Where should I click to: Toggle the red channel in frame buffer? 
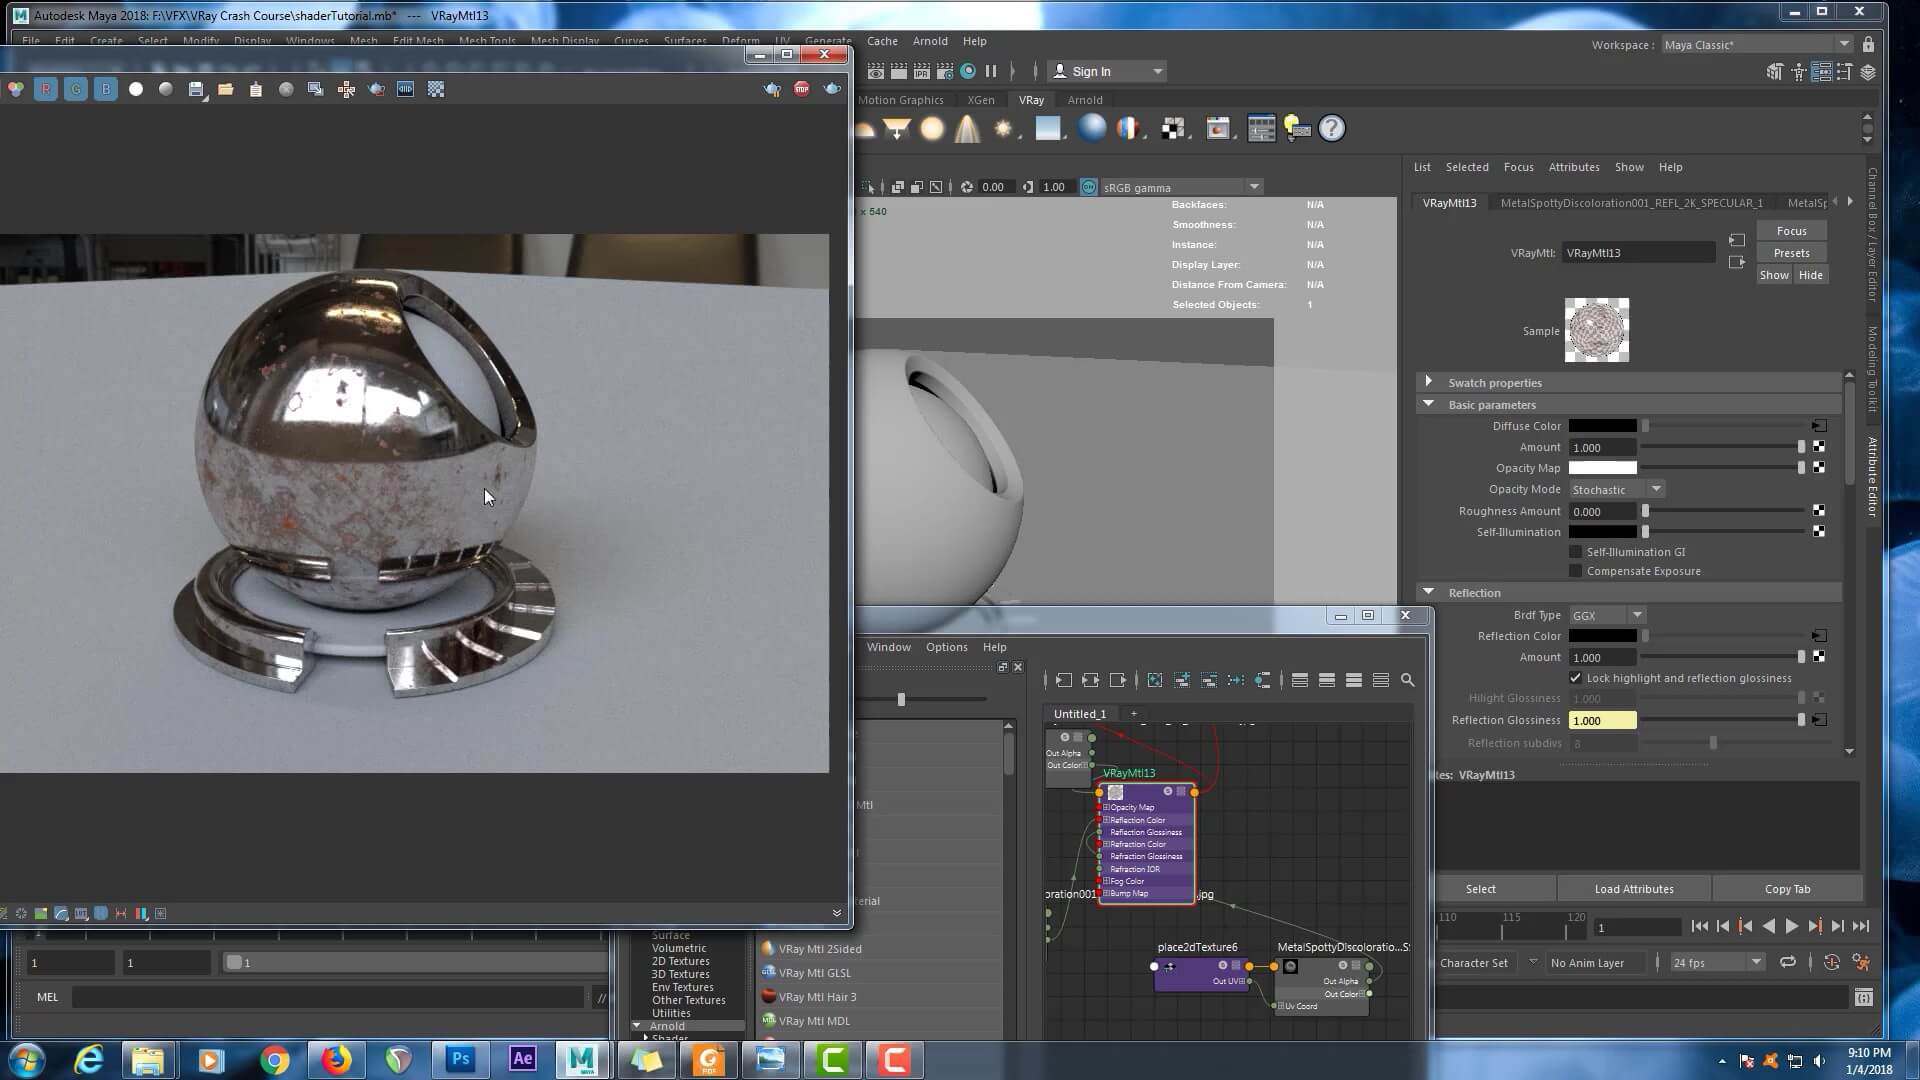46,89
